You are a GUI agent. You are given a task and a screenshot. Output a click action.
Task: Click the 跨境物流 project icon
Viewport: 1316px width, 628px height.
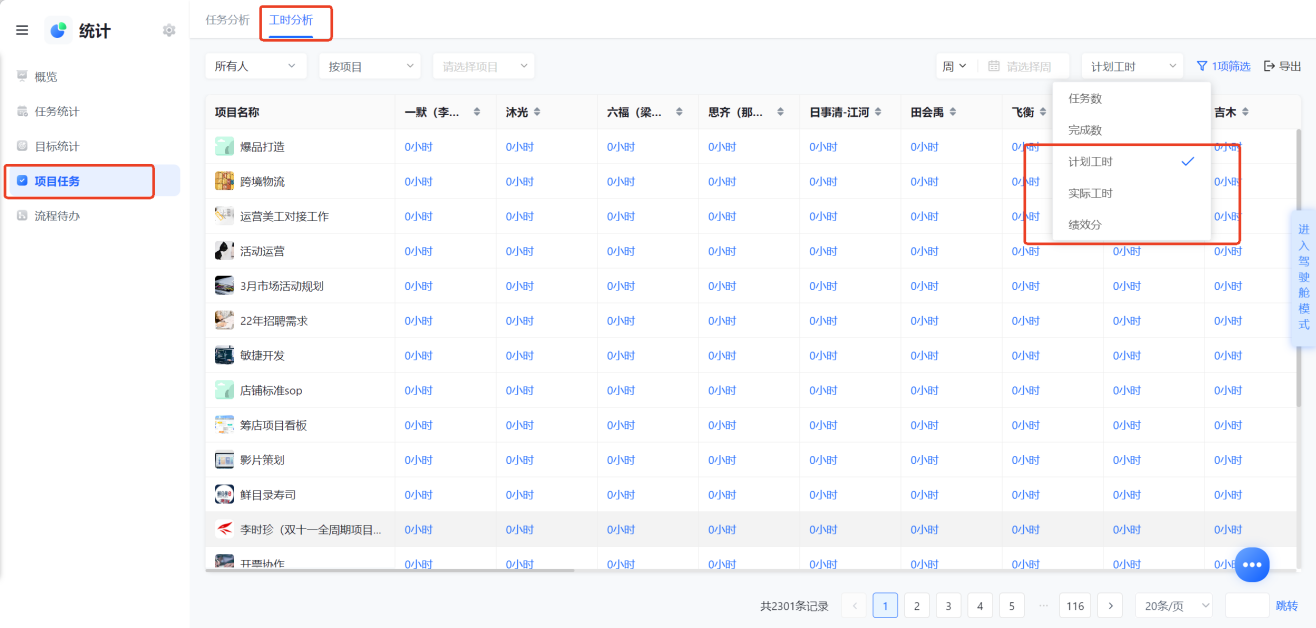pyautogui.click(x=225, y=181)
